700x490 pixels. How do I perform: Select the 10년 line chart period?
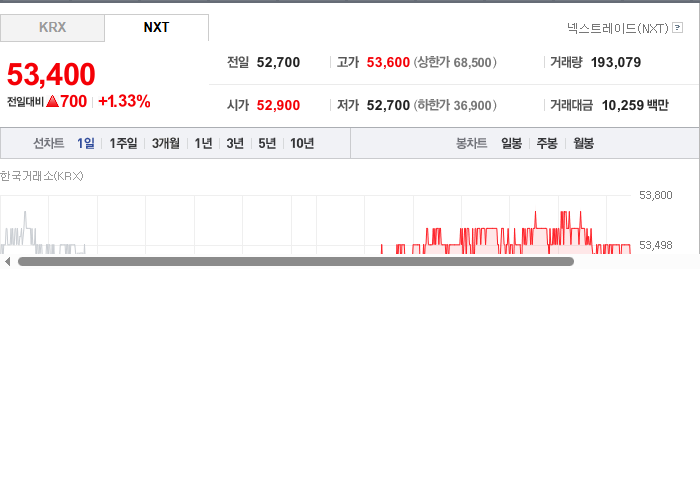[x=302, y=143]
